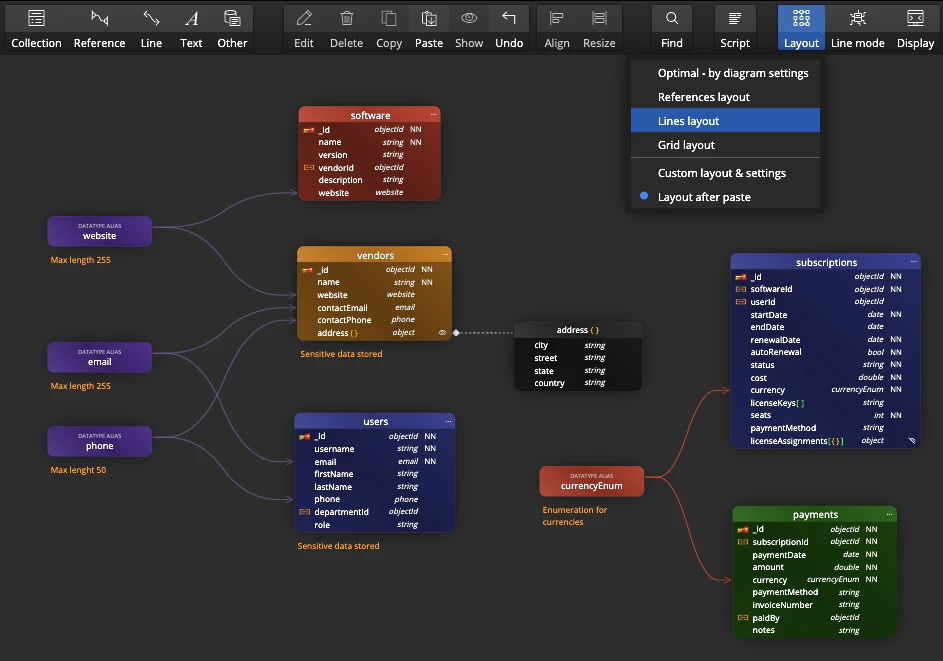This screenshot has height=661, width=943.
Task: Toggle eye icon on vendors address field
Action: pyautogui.click(x=442, y=332)
